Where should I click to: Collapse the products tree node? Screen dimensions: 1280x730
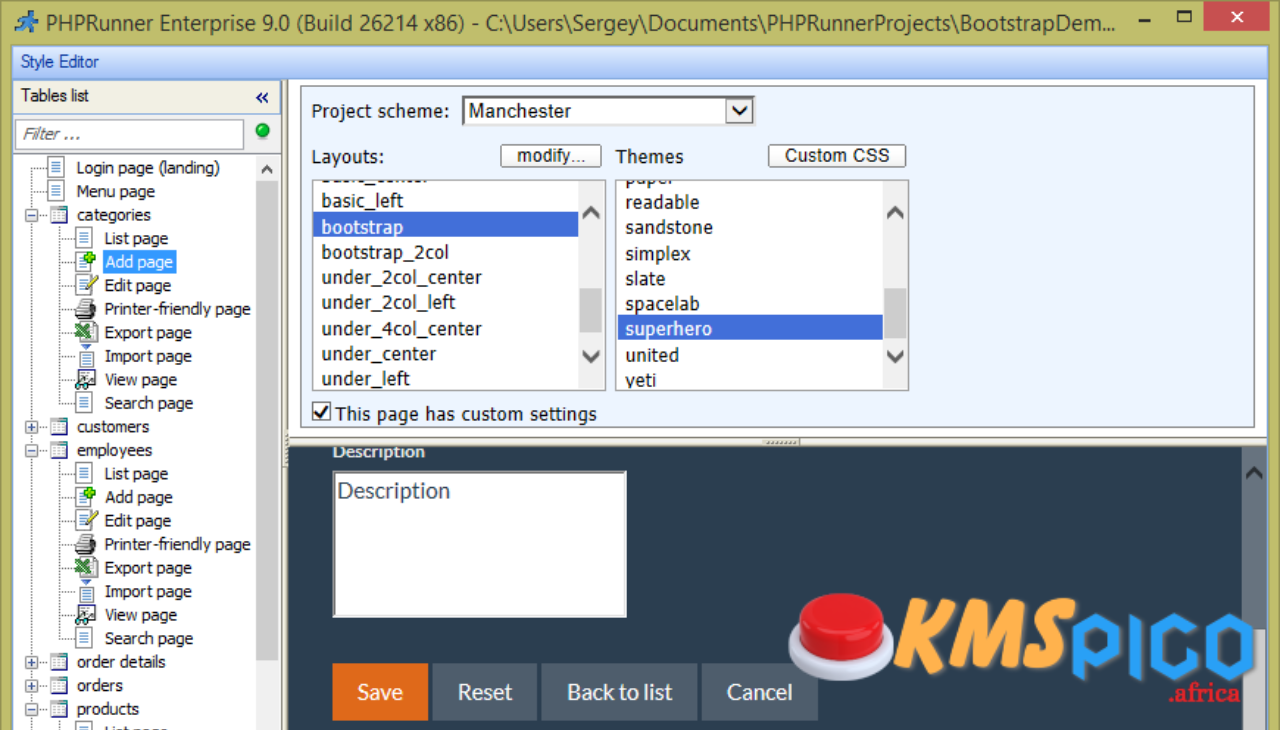point(32,709)
